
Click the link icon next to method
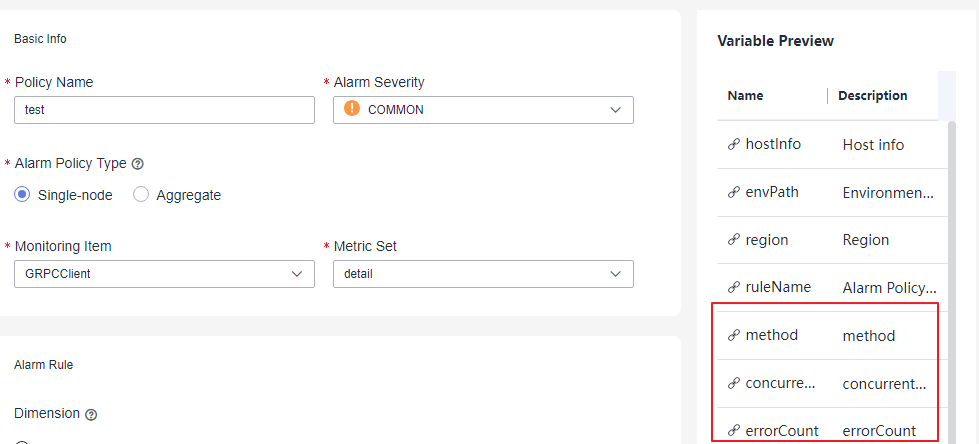coord(734,335)
